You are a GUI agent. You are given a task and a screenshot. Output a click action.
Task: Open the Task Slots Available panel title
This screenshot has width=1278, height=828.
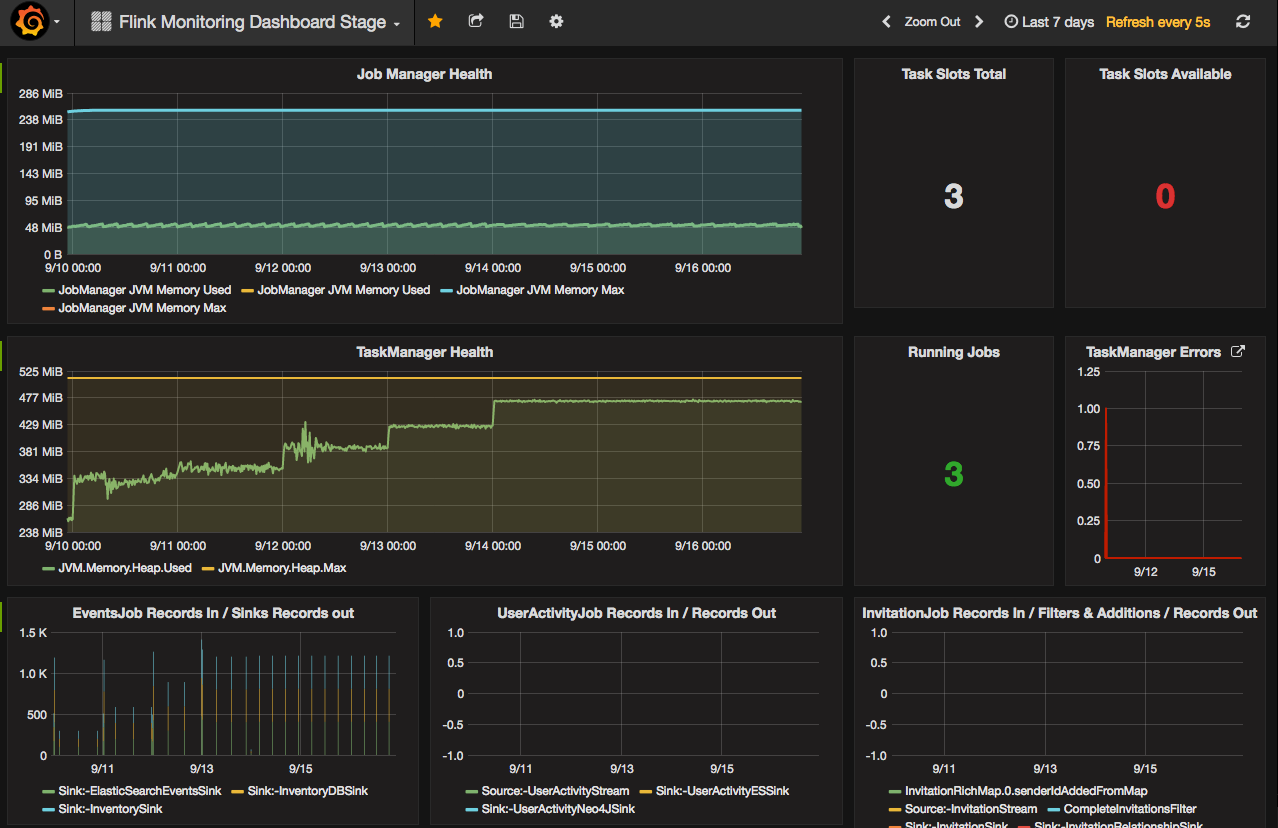(x=1165, y=74)
